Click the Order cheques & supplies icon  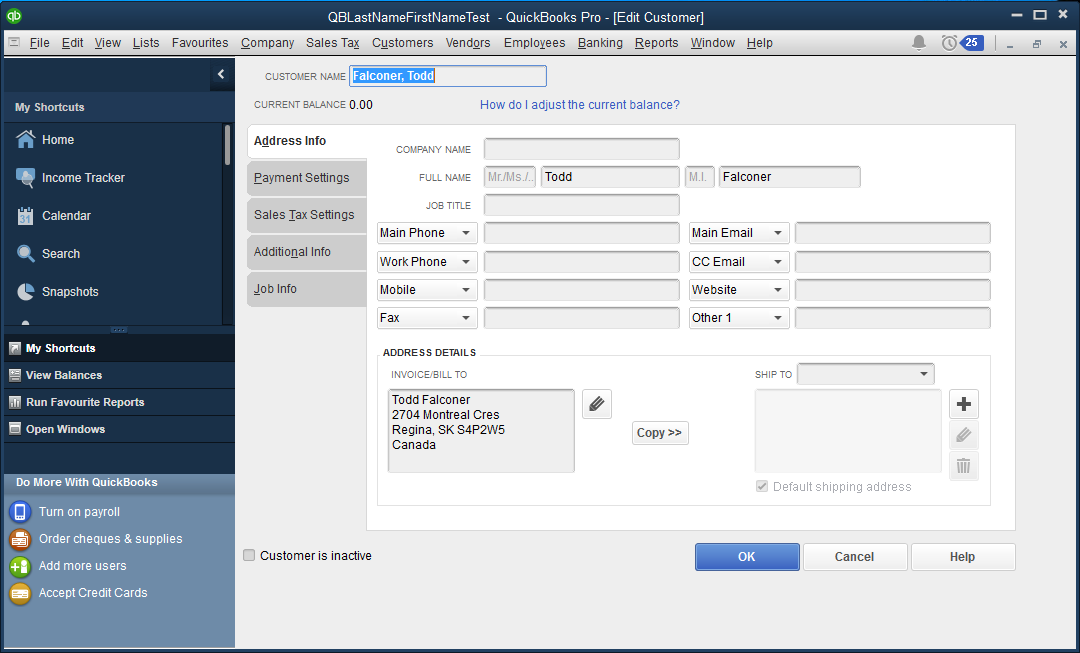20,539
